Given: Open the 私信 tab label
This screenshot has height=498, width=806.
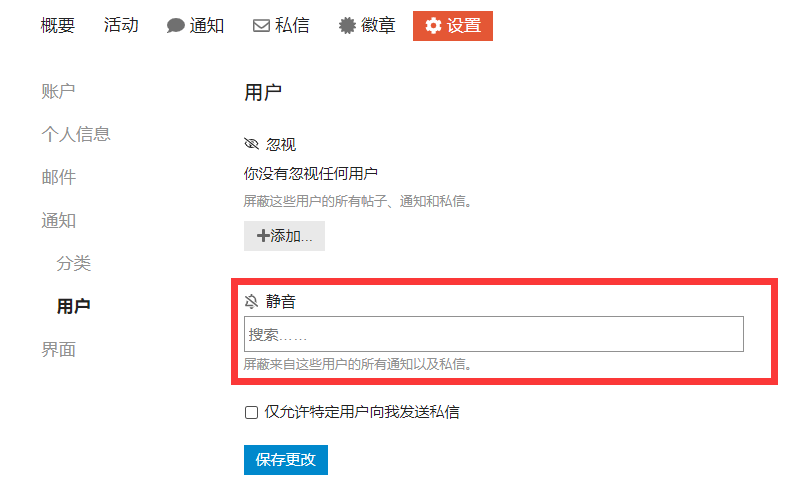Looking at the screenshot, I should point(292,25).
